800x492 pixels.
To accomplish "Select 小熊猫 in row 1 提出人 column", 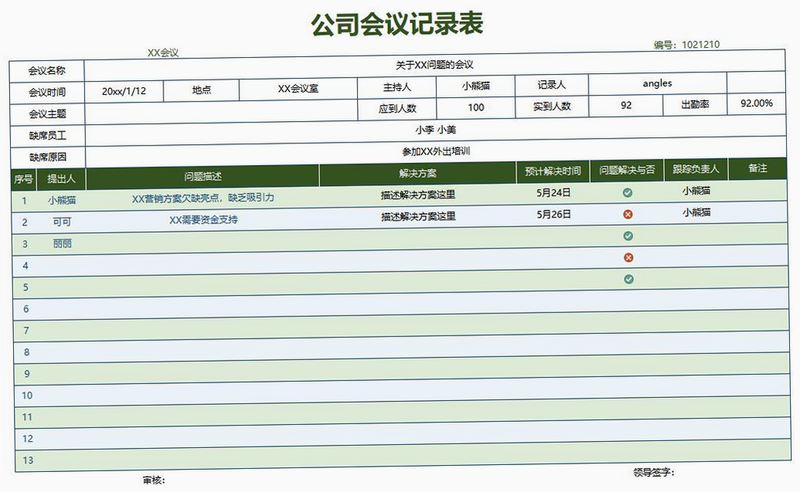I will pyautogui.click(x=62, y=200).
